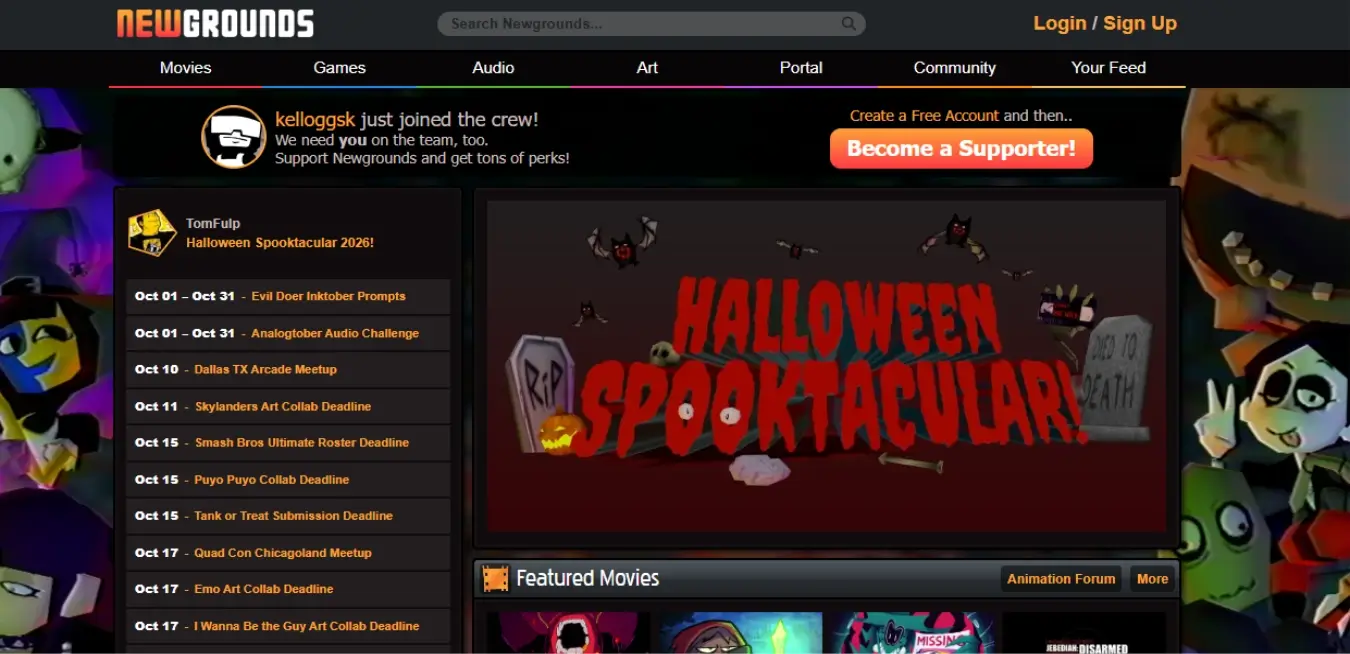Open the hooded wizard movie thumbnail

(x=740, y=633)
